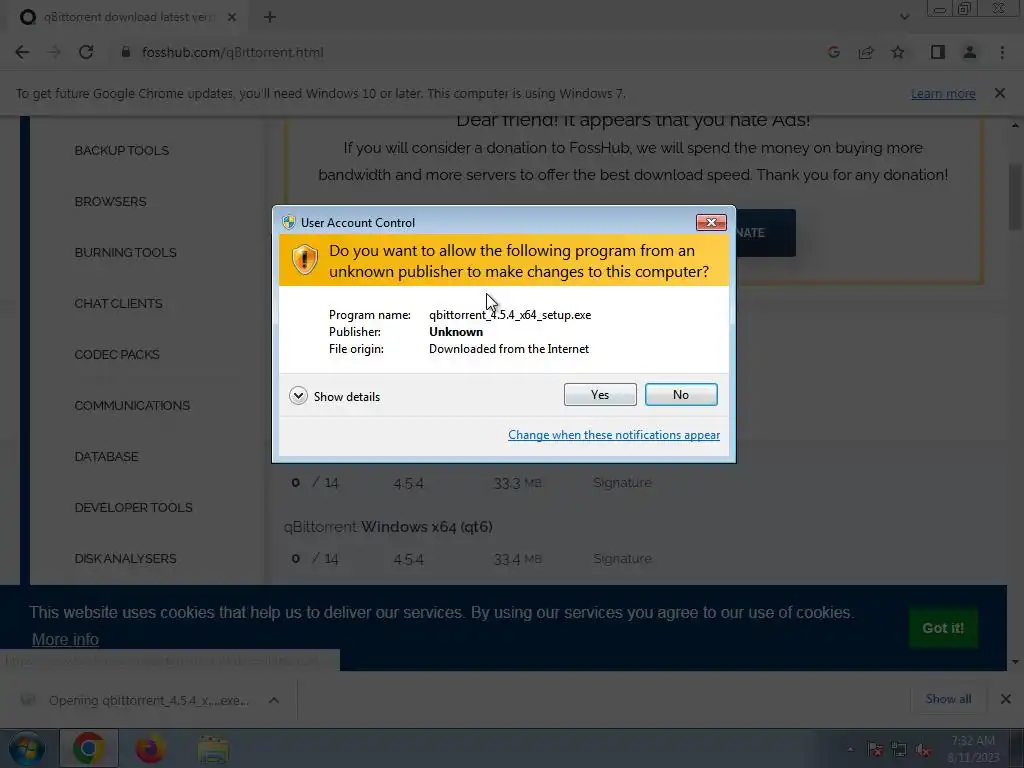Open BROWSERS category
1024x768 pixels.
point(110,201)
